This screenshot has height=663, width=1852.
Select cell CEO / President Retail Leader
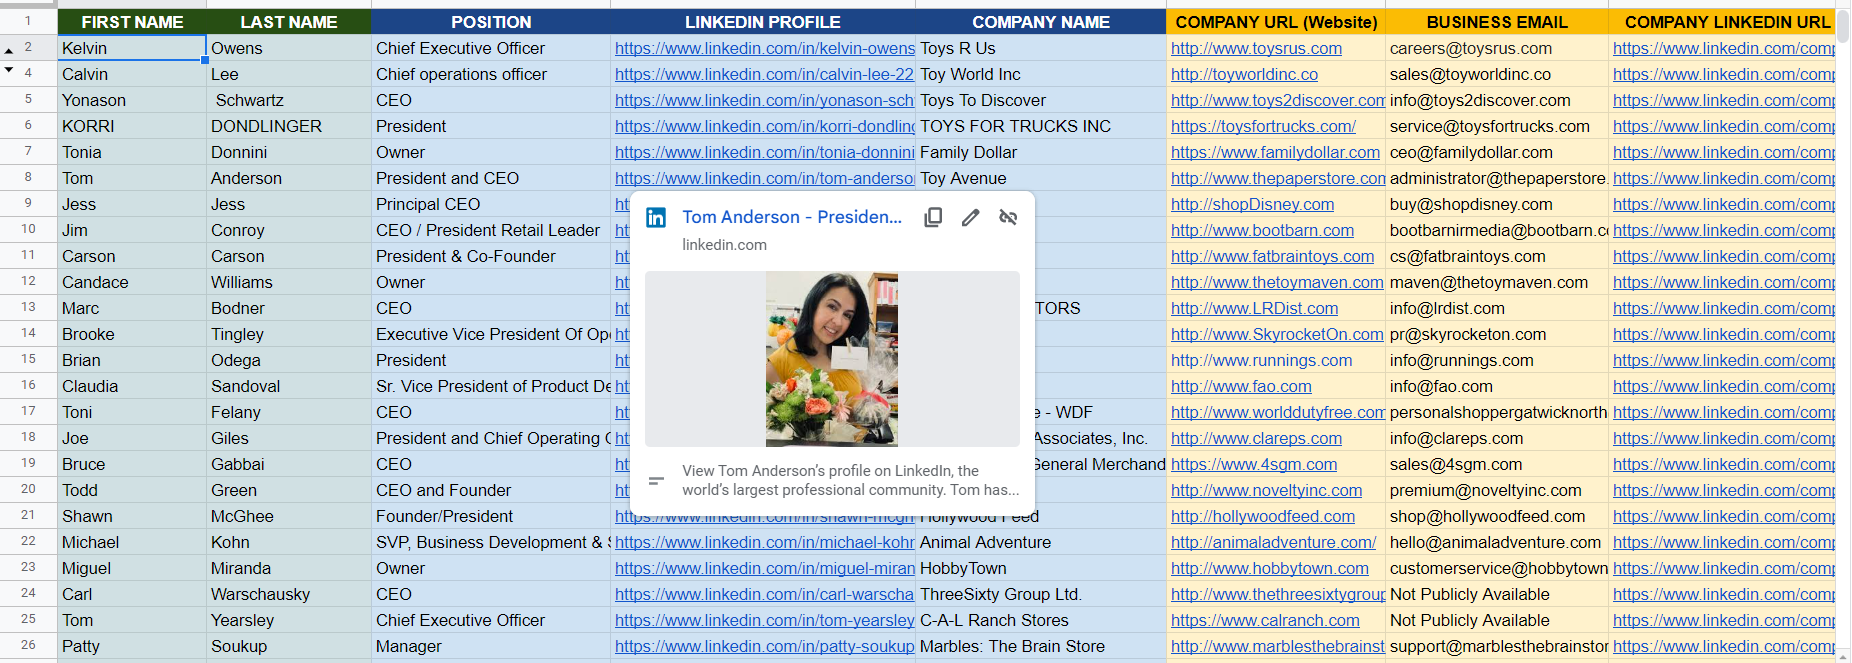point(491,230)
